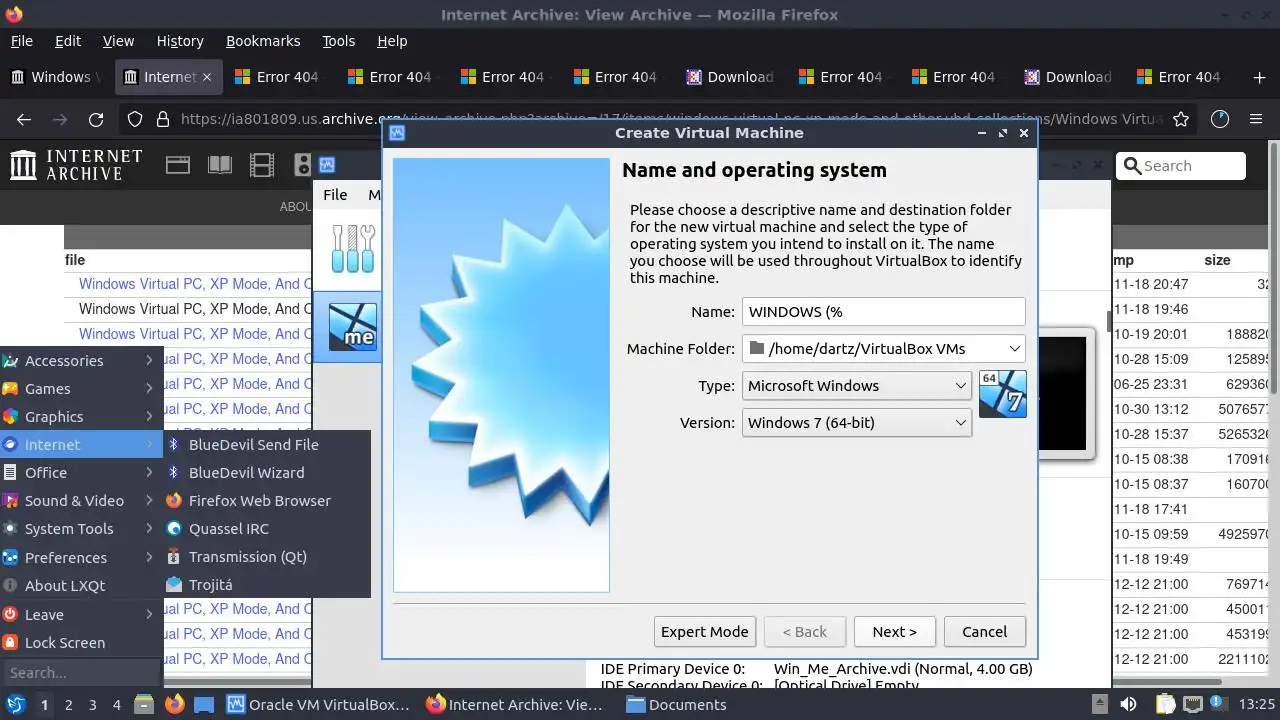The image size is (1280, 720).
Task: Click Firefox back arrow
Action: (x=24, y=119)
